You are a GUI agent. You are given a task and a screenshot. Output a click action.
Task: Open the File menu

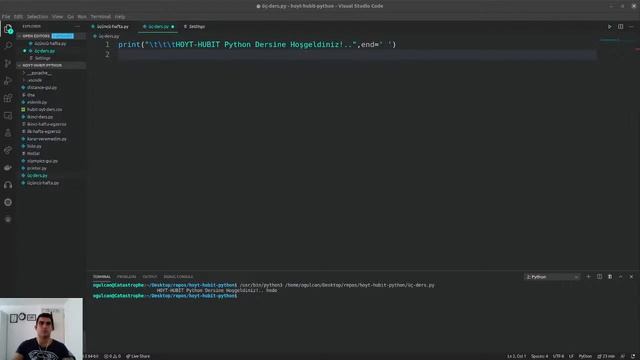coord(6,17)
